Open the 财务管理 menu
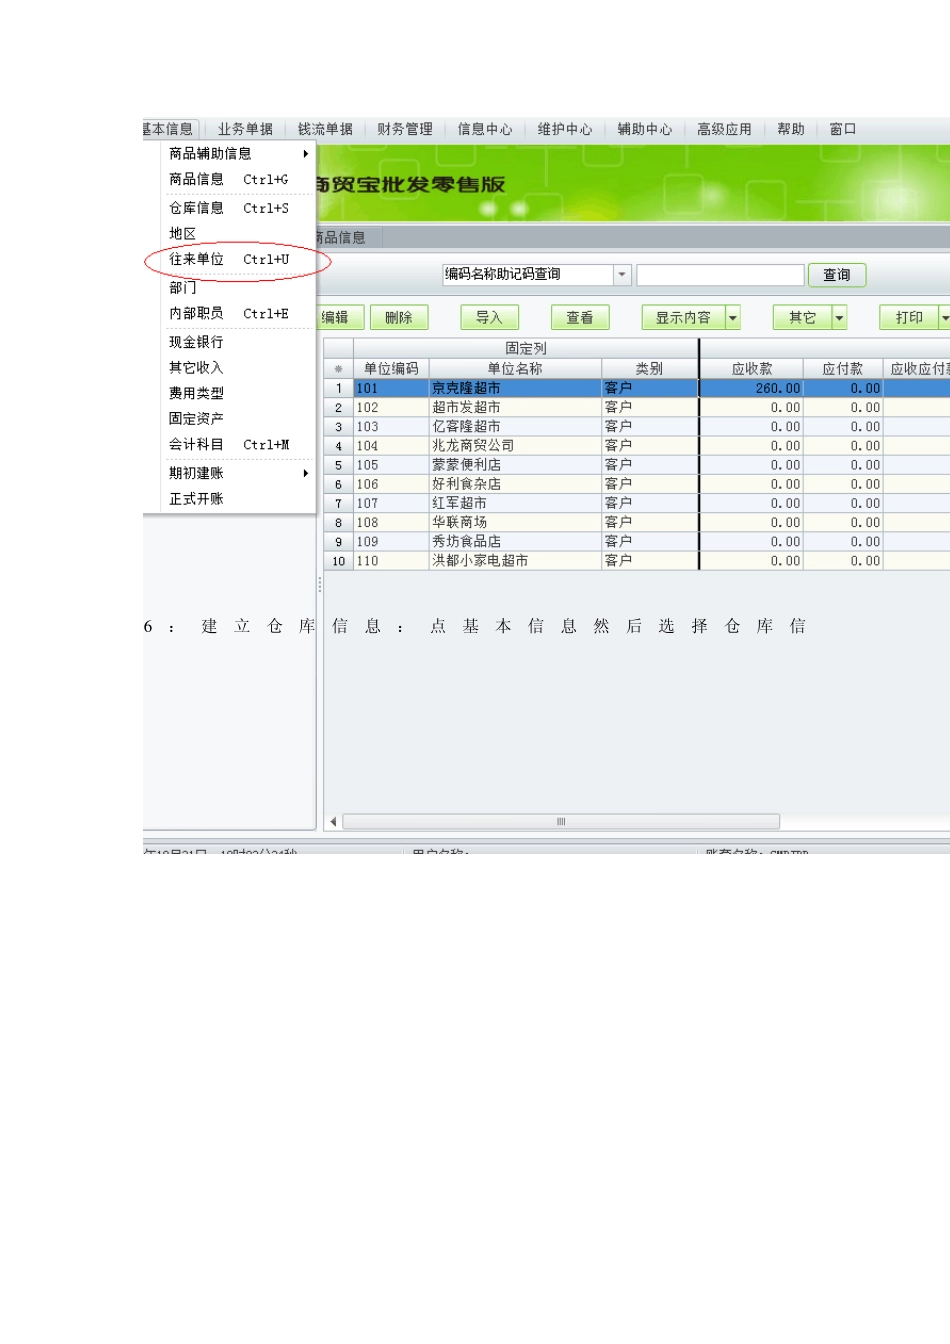This screenshot has height=1344, width=950. [x=405, y=129]
